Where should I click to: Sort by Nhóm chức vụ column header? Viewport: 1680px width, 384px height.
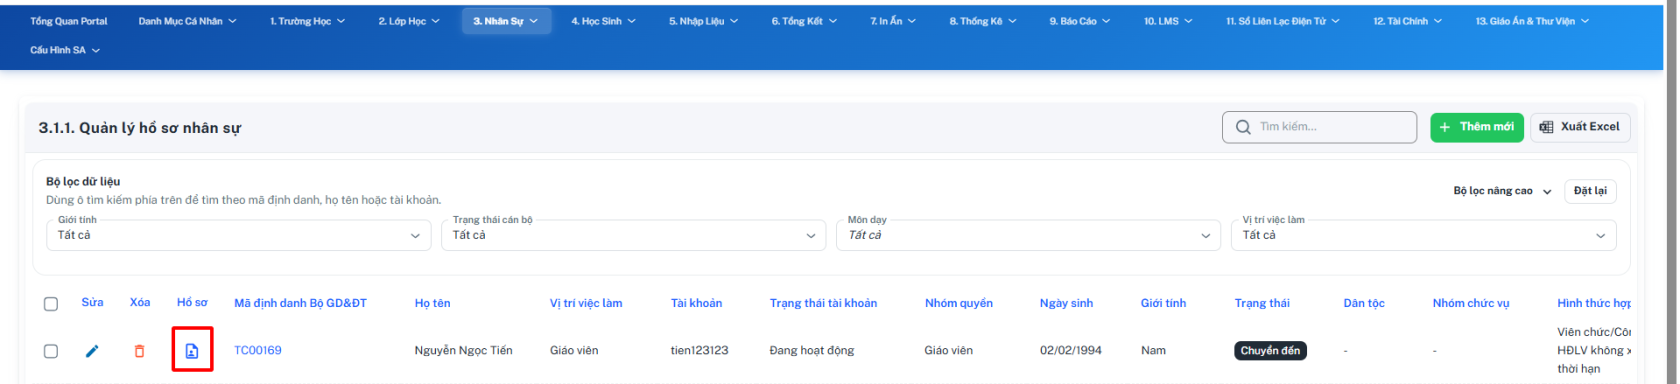[x=1471, y=303]
